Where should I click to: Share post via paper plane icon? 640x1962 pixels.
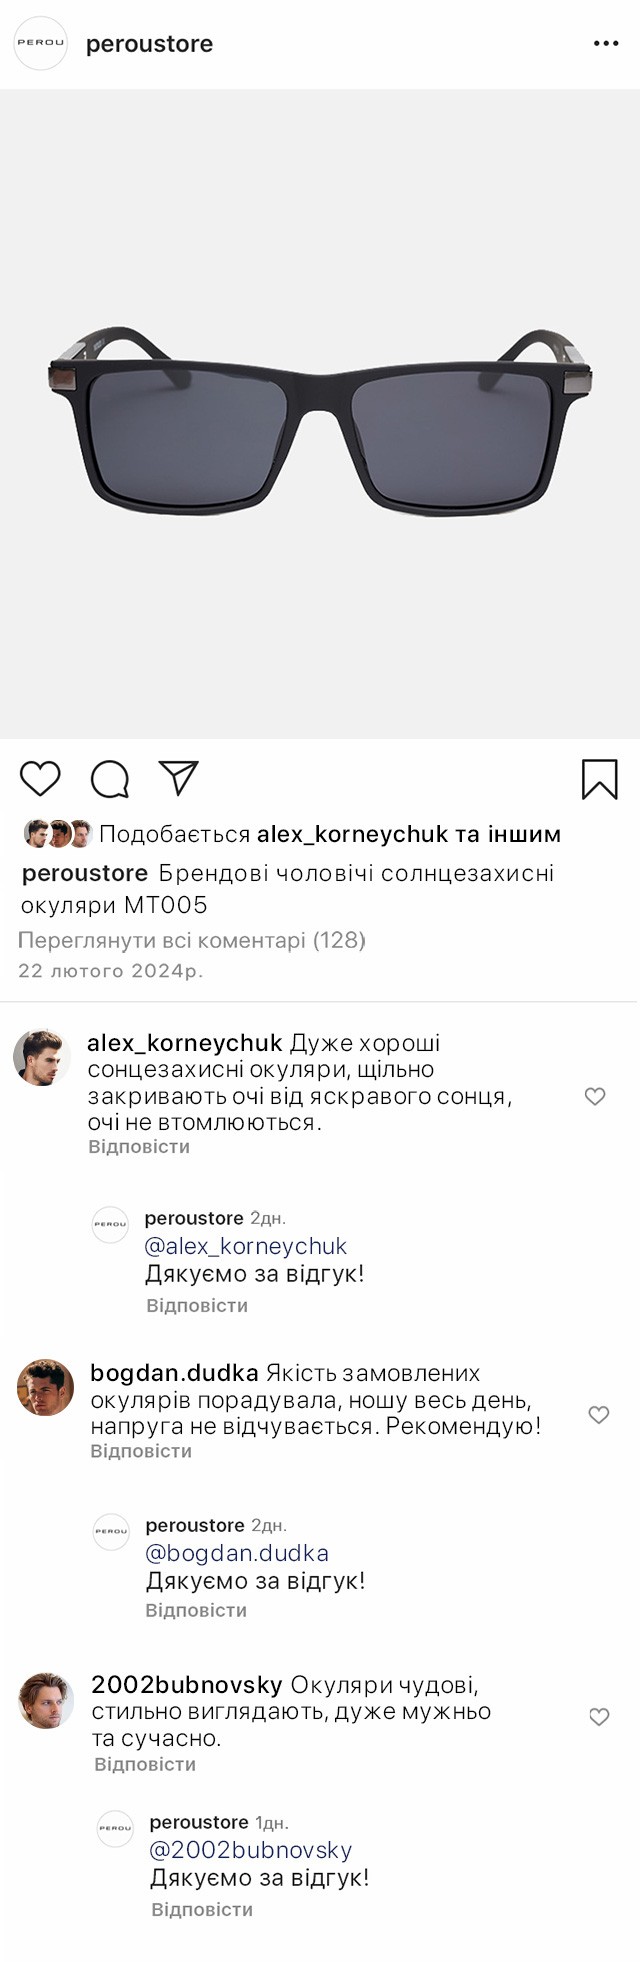point(178,778)
